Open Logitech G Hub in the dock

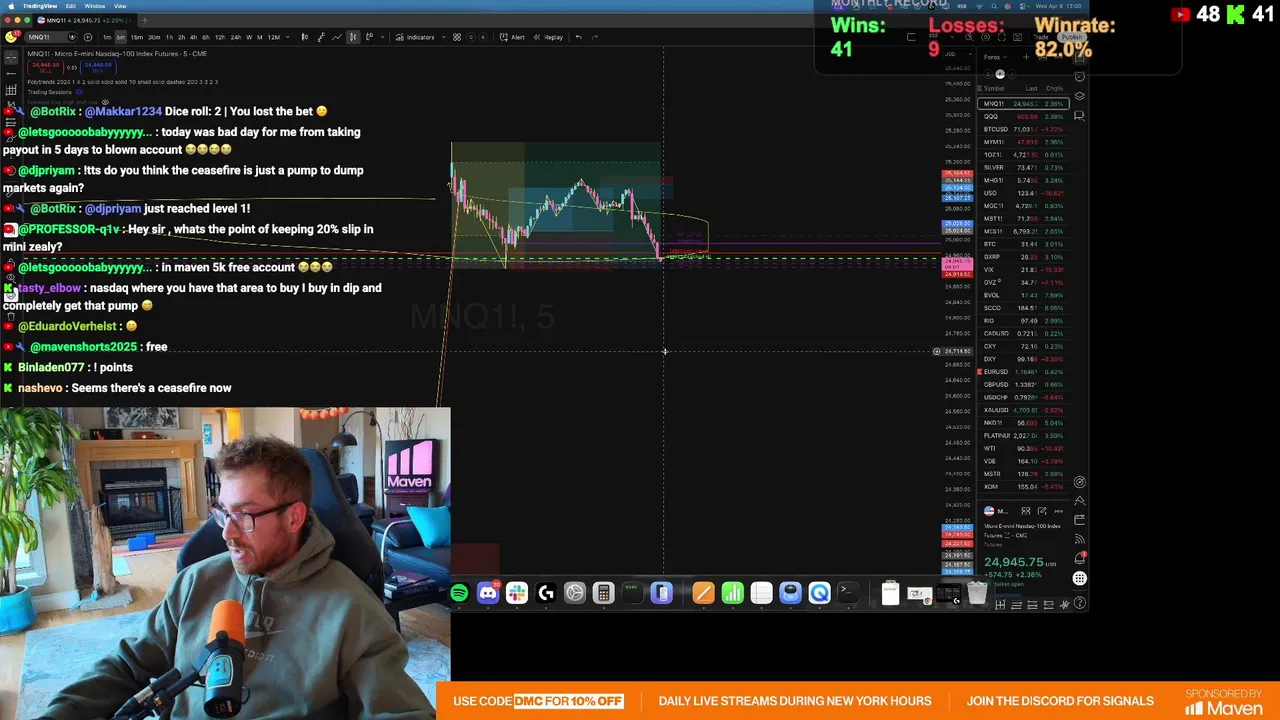click(546, 594)
